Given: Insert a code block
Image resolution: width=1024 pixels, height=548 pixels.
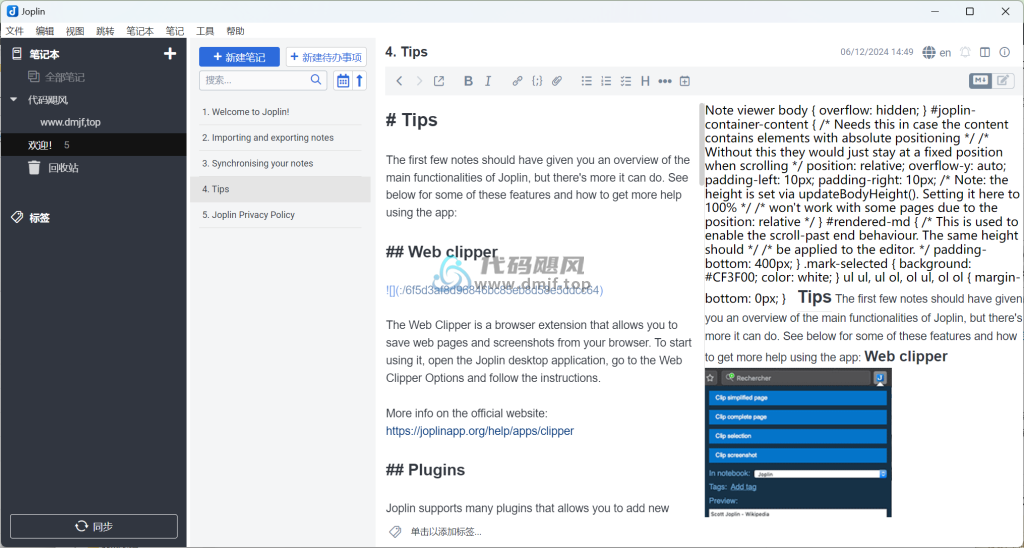Looking at the screenshot, I should [x=537, y=81].
